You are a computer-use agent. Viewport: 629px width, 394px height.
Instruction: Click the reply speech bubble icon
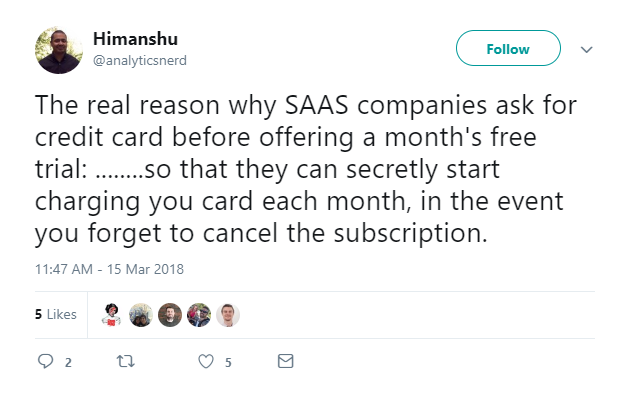click(45, 361)
